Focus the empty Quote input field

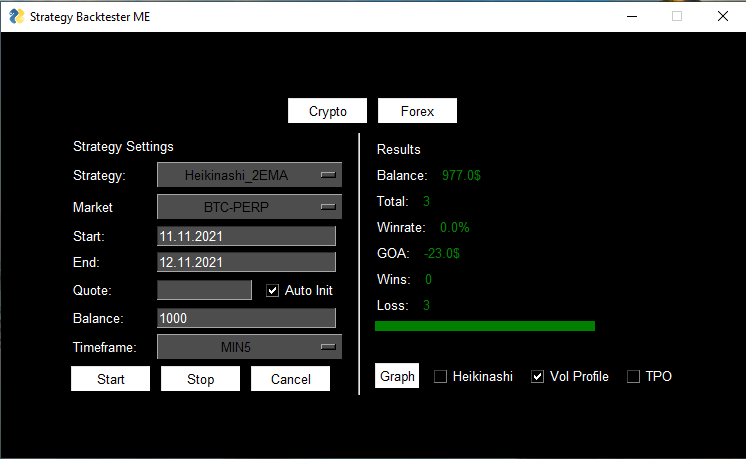point(204,290)
